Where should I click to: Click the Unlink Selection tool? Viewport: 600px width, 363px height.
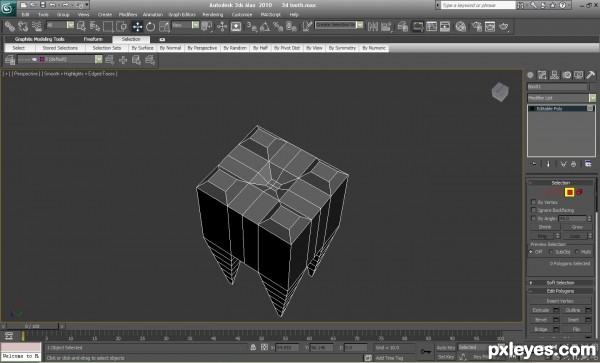pos(23,26)
